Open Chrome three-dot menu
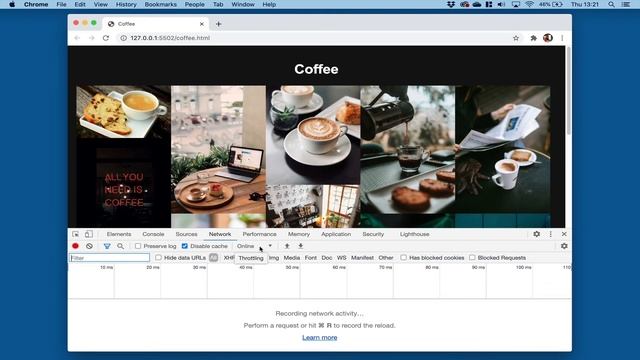The image size is (640, 360). tap(562, 38)
